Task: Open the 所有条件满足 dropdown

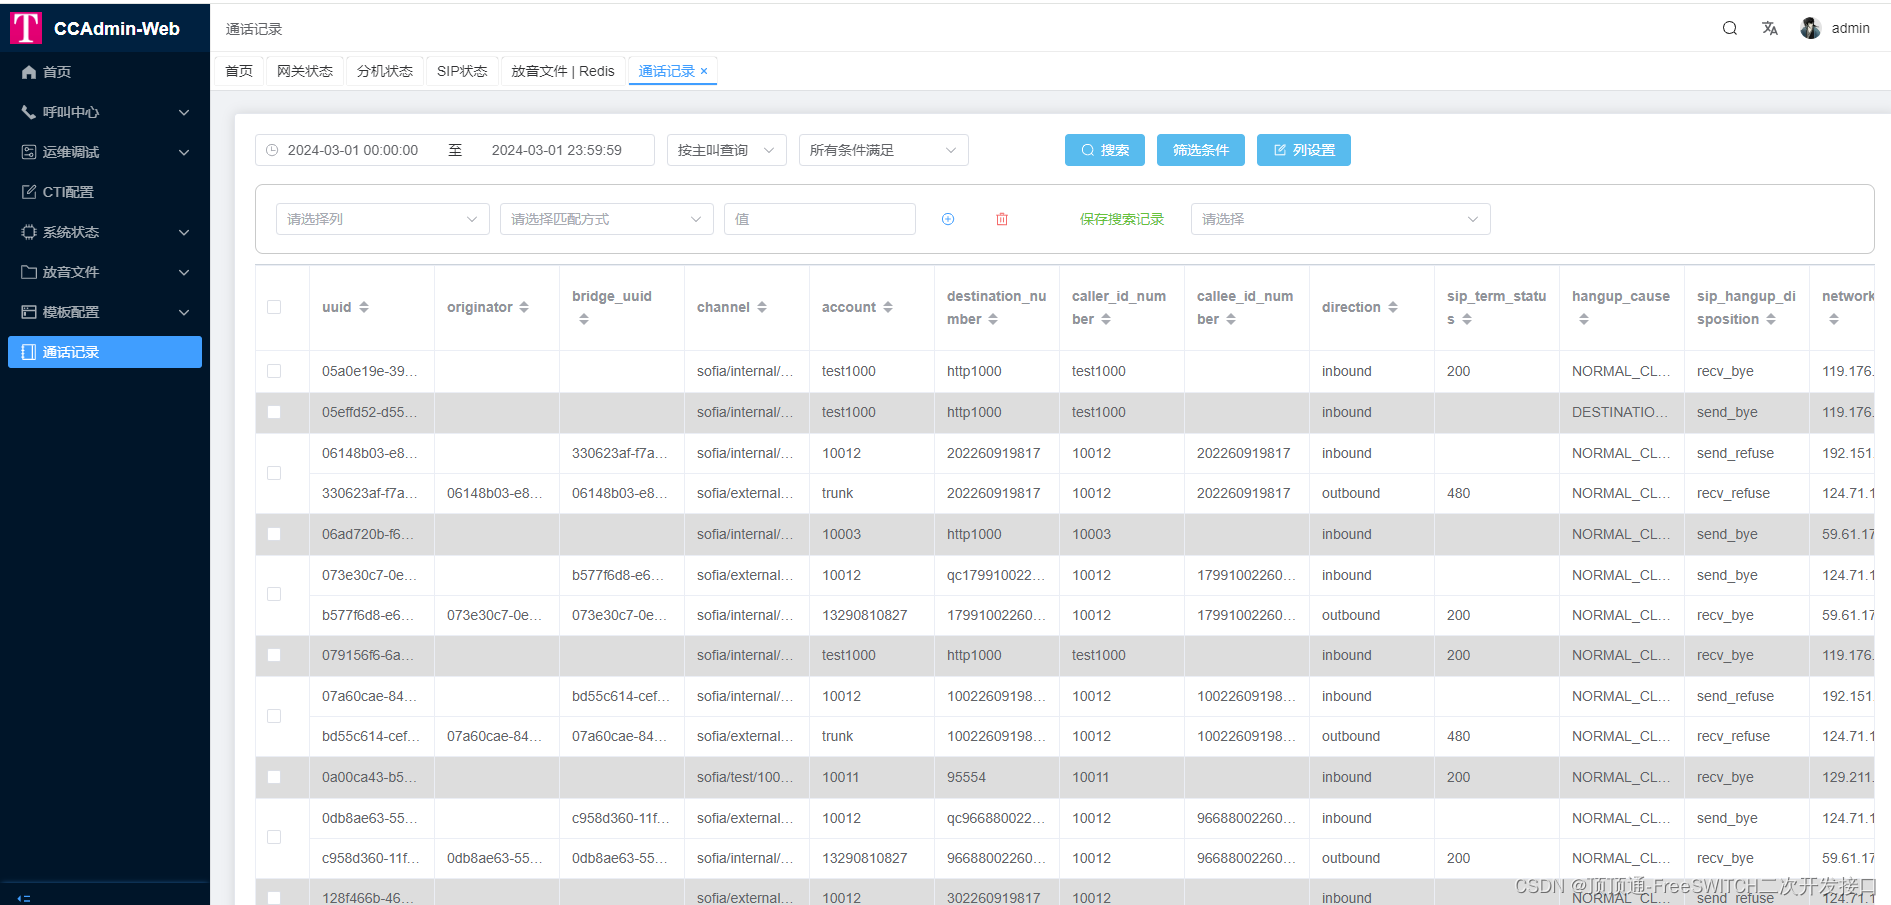Action: [x=884, y=150]
